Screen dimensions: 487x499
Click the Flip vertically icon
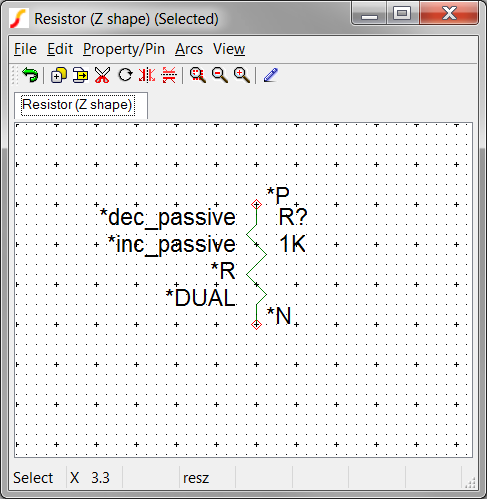pyautogui.click(x=169, y=75)
